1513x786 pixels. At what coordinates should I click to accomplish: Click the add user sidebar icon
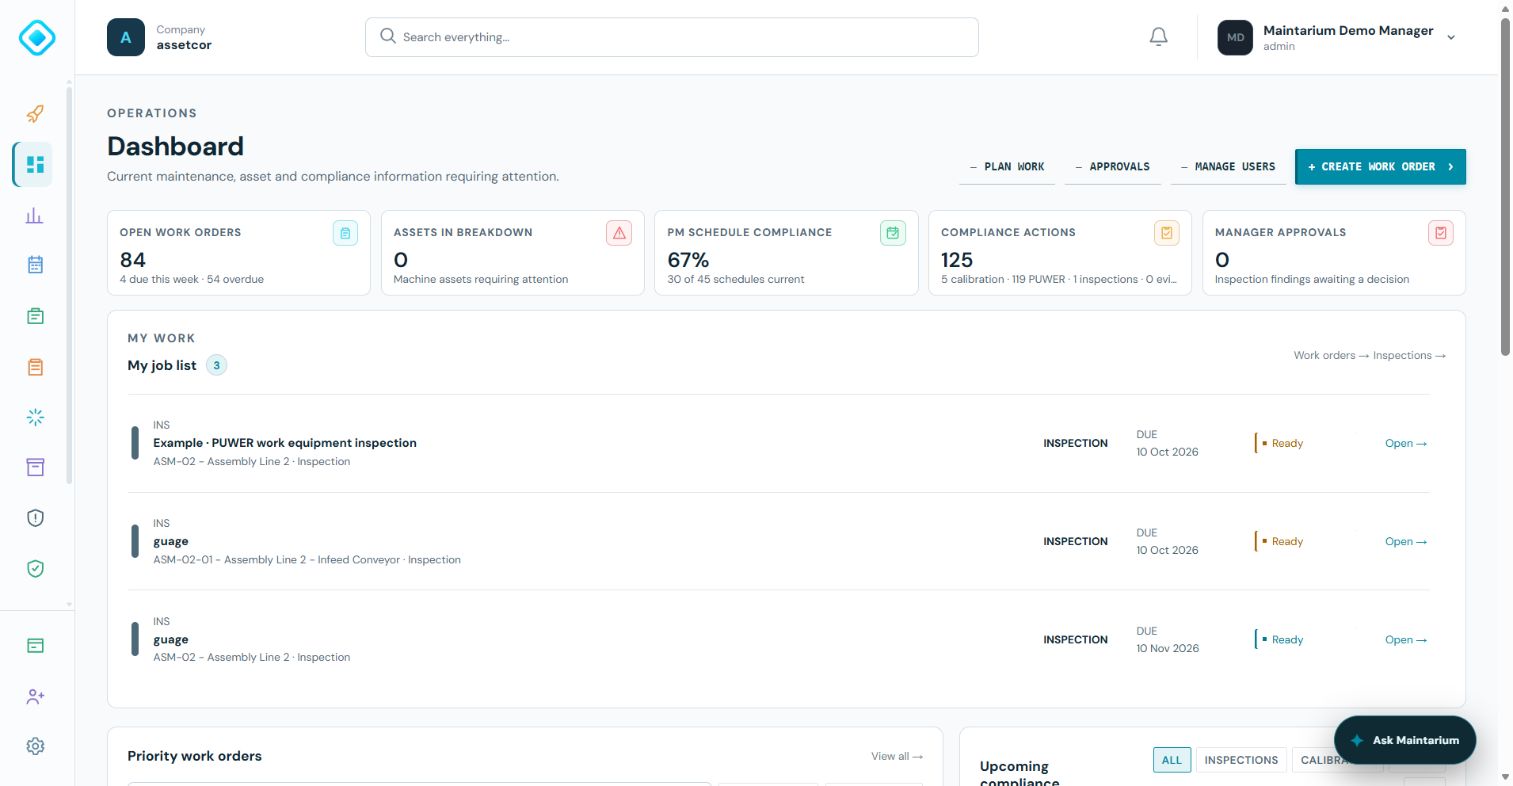coord(35,696)
